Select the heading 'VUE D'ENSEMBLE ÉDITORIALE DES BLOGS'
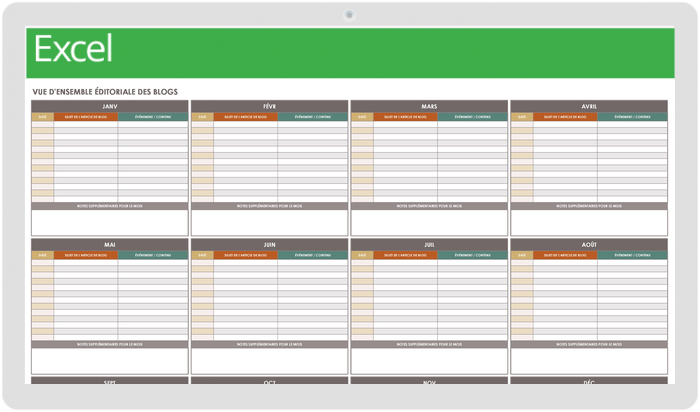700x412 pixels. coord(105,92)
